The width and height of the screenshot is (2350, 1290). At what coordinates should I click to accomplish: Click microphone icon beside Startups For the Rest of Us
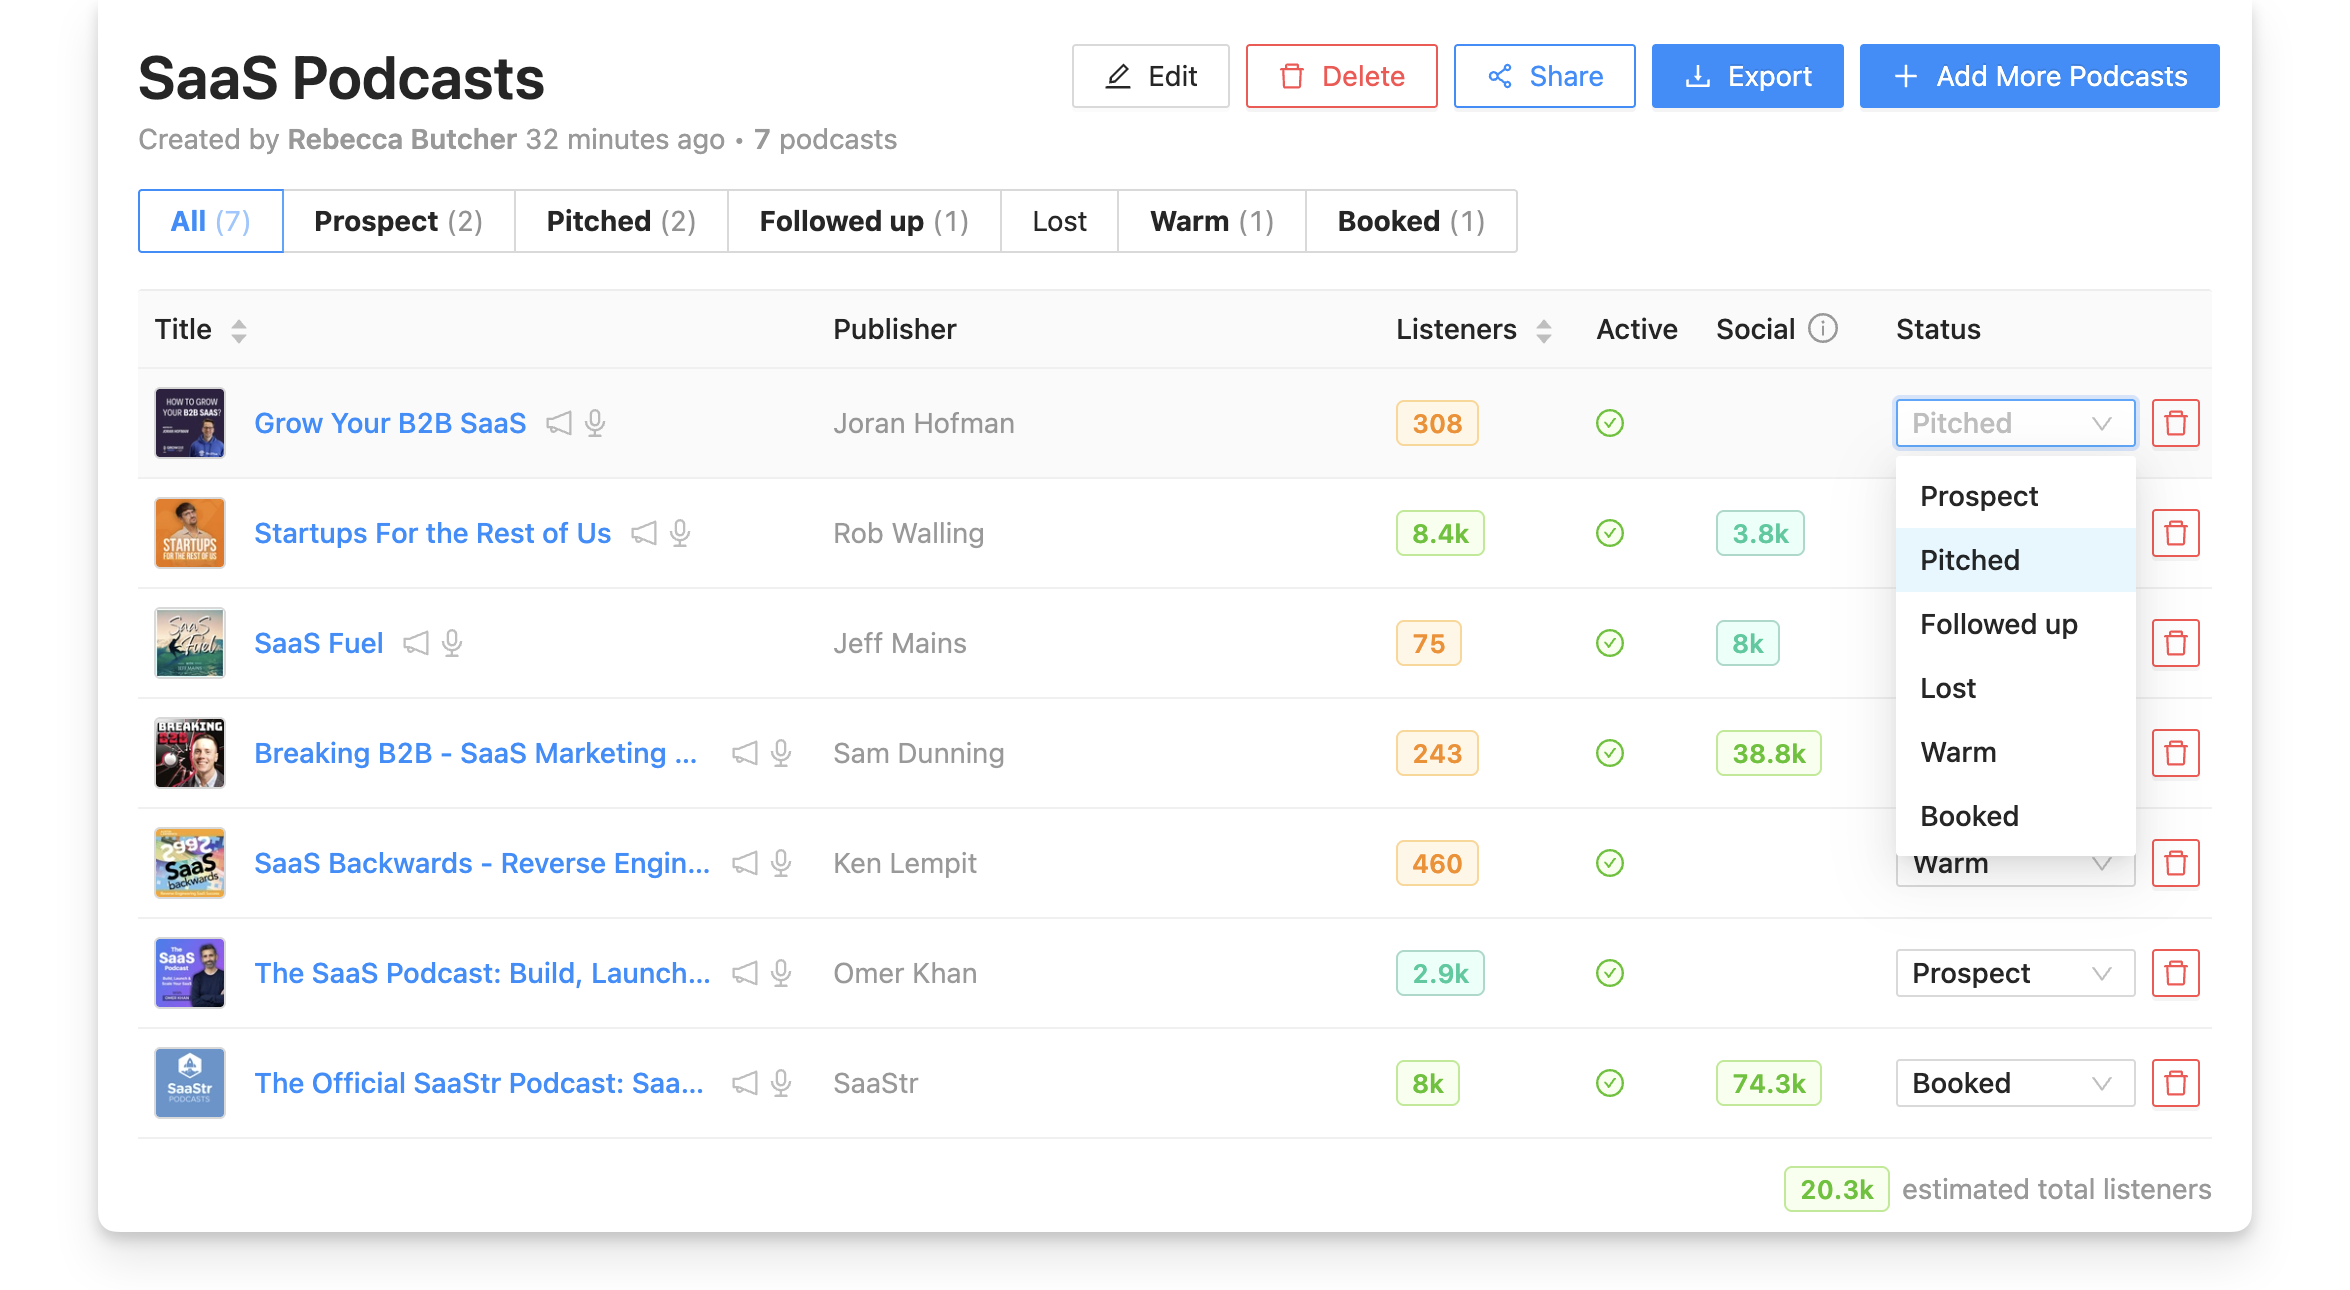coord(680,533)
